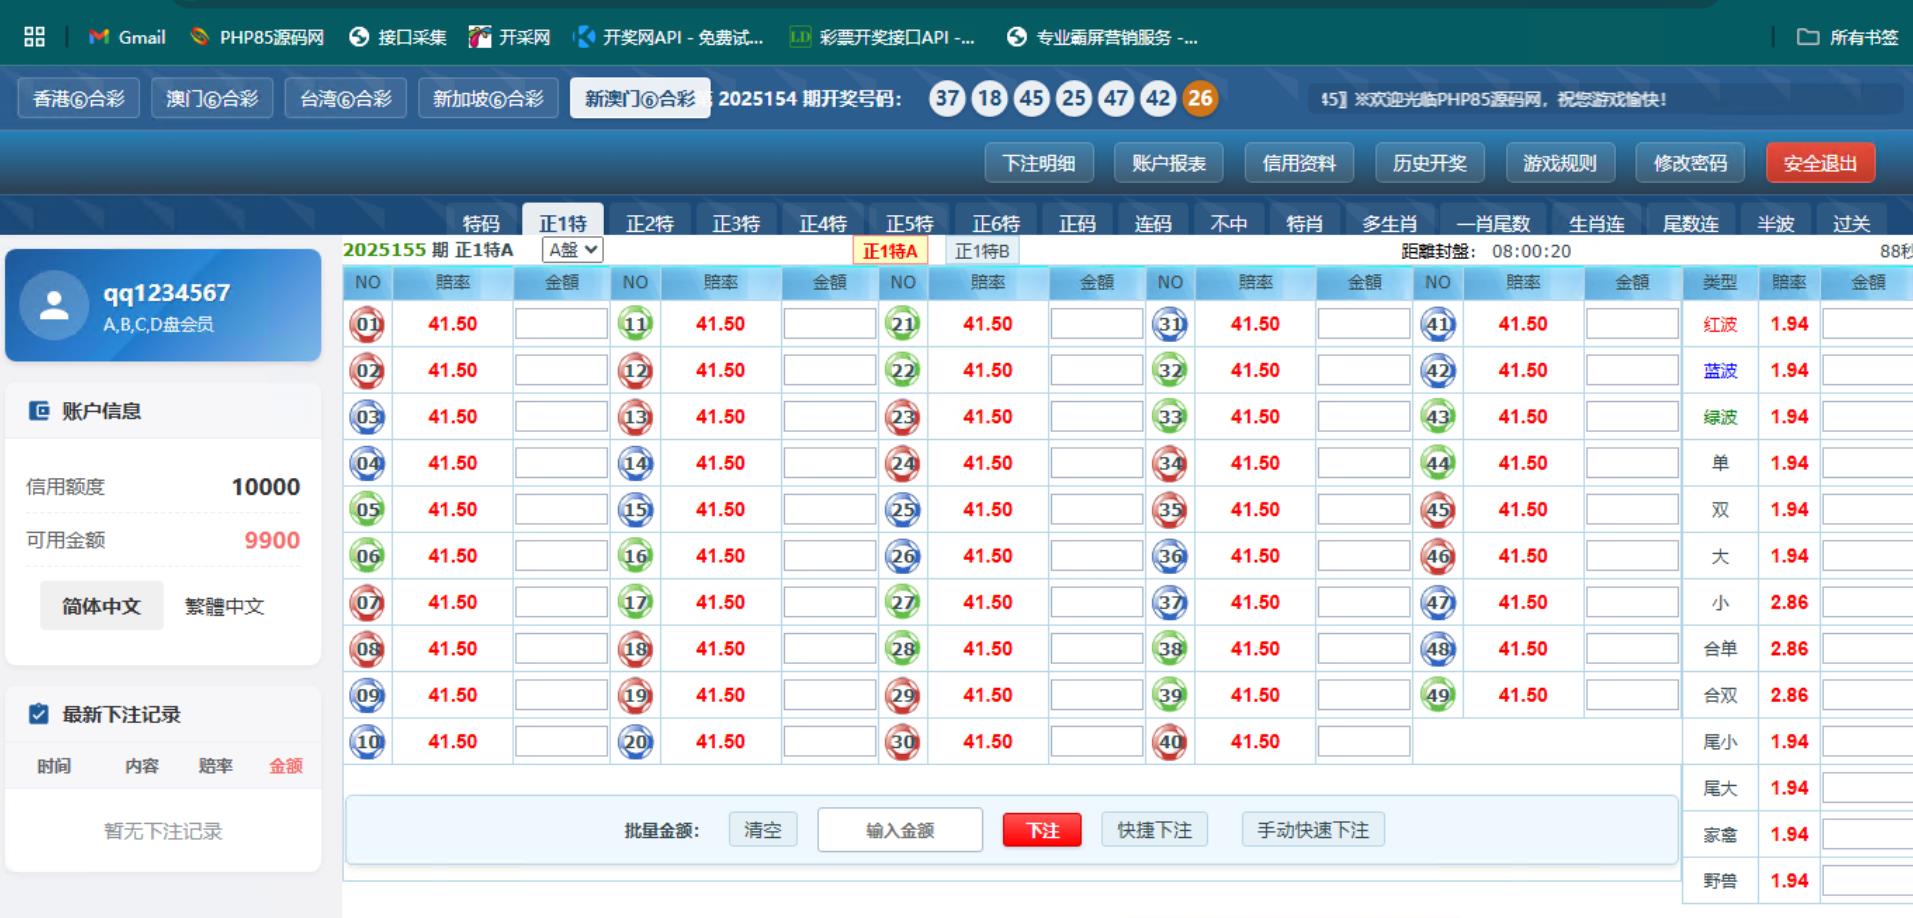This screenshot has height=918, width=1913.
Task: Click the 输入金额 batch amount field
Action: [900, 830]
